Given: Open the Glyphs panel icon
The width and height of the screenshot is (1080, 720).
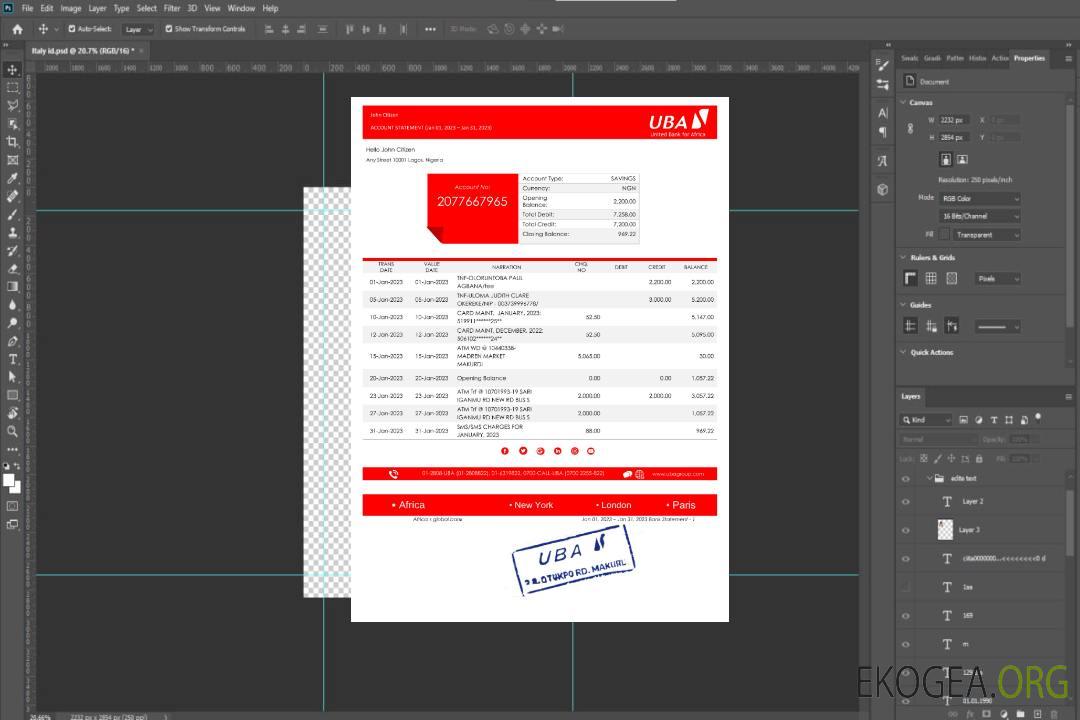Looking at the screenshot, I should coord(883,161).
